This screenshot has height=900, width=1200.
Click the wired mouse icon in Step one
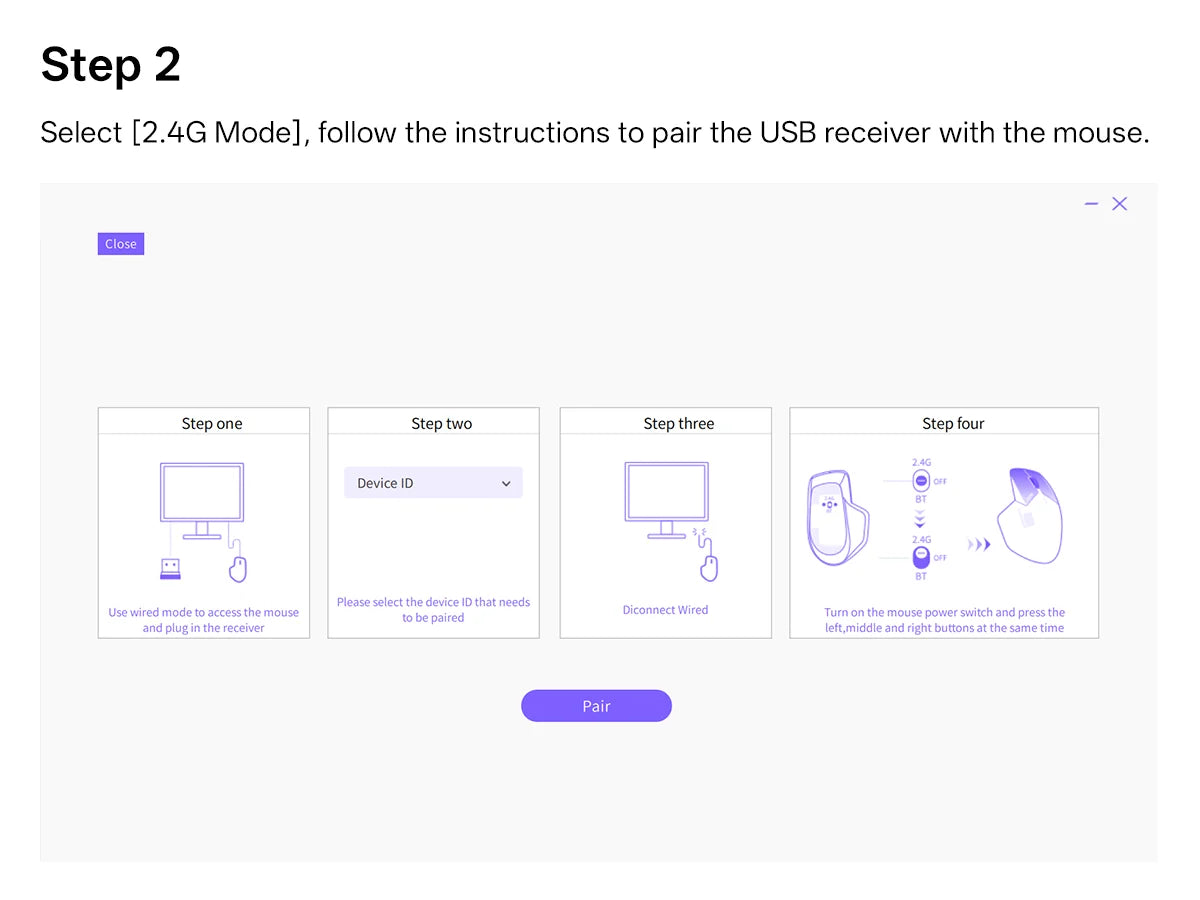[237, 569]
